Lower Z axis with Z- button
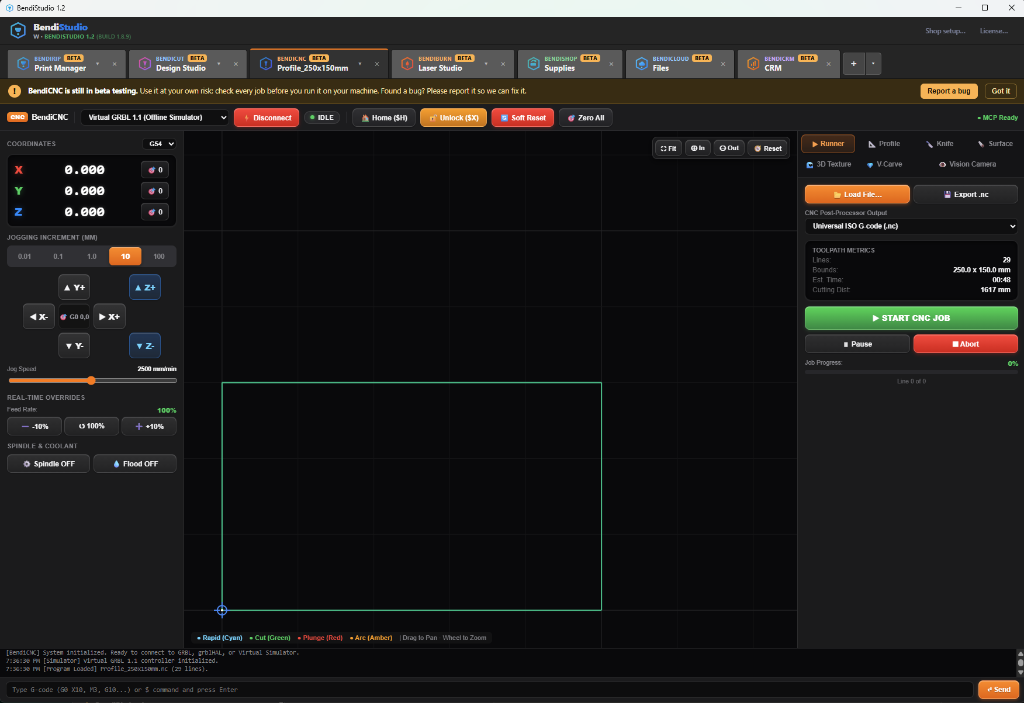1024x703 pixels. pos(145,346)
